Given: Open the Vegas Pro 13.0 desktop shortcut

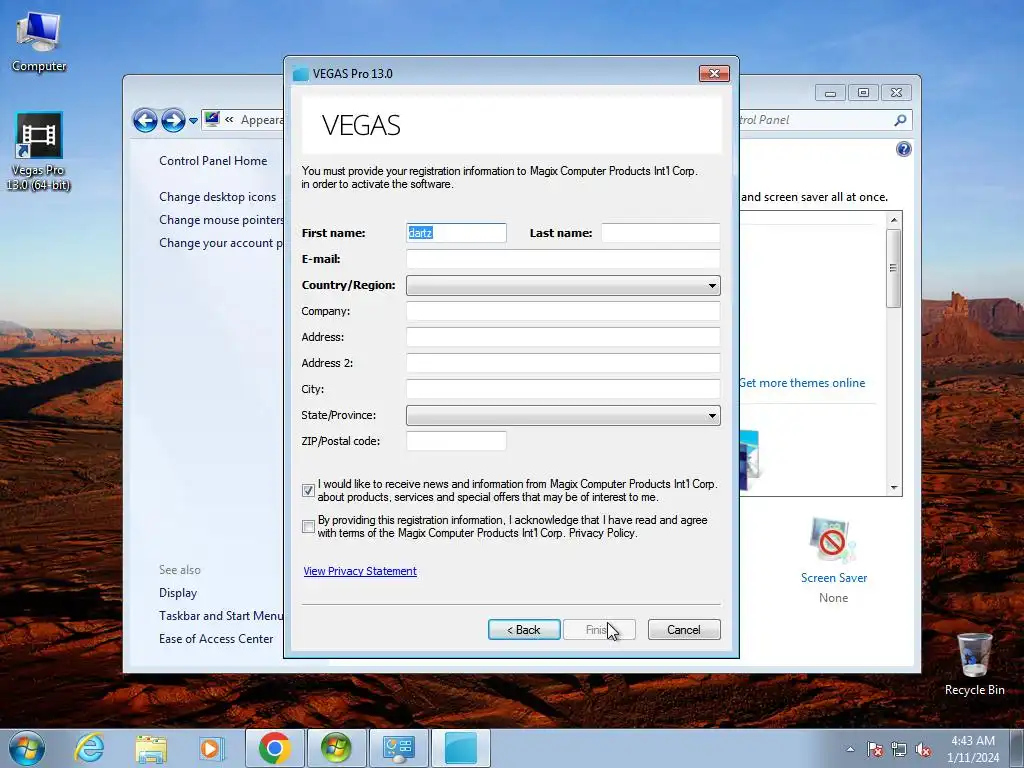Looking at the screenshot, I should (39, 152).
